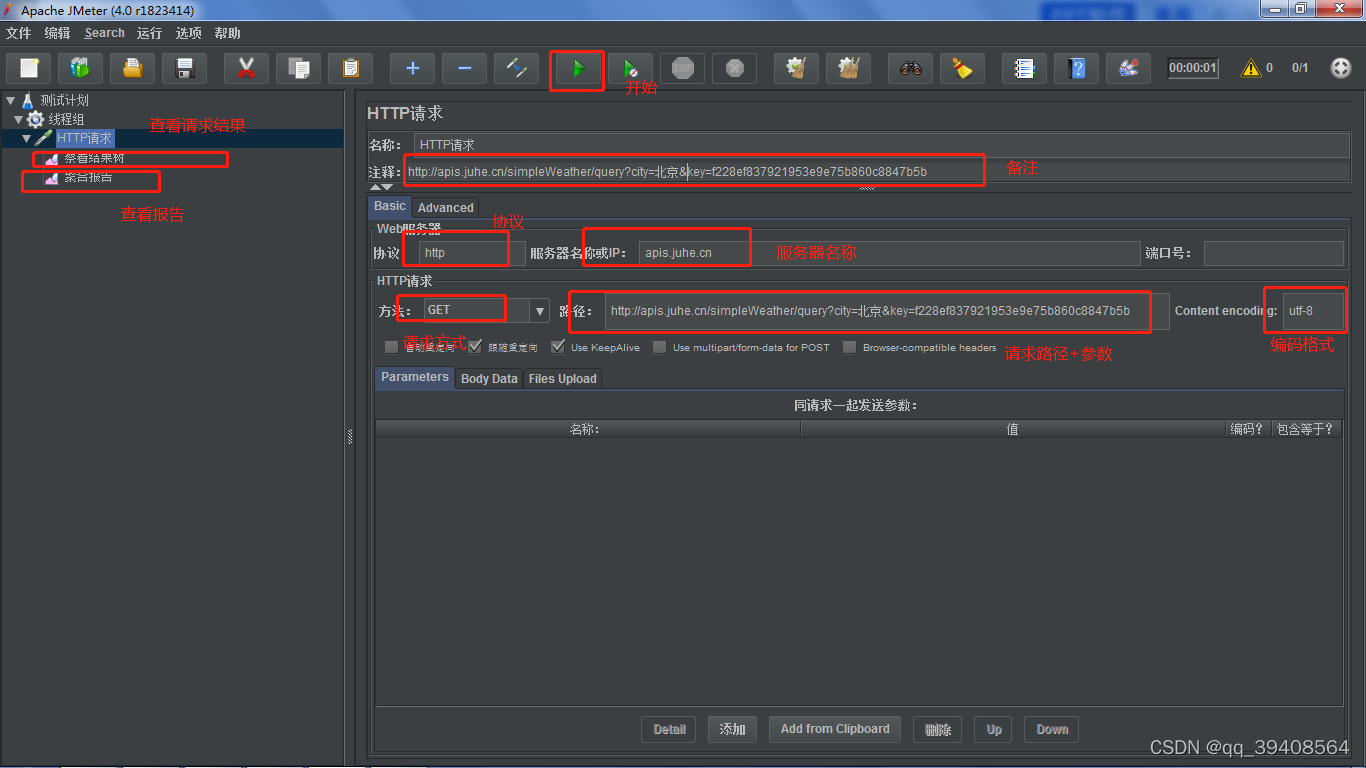
Task: Open the 文件 menu
Action: click(18, 33)
